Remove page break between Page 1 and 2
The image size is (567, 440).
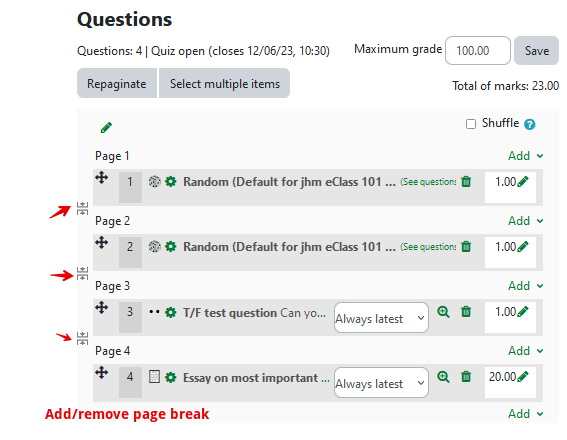pos(82,209)
